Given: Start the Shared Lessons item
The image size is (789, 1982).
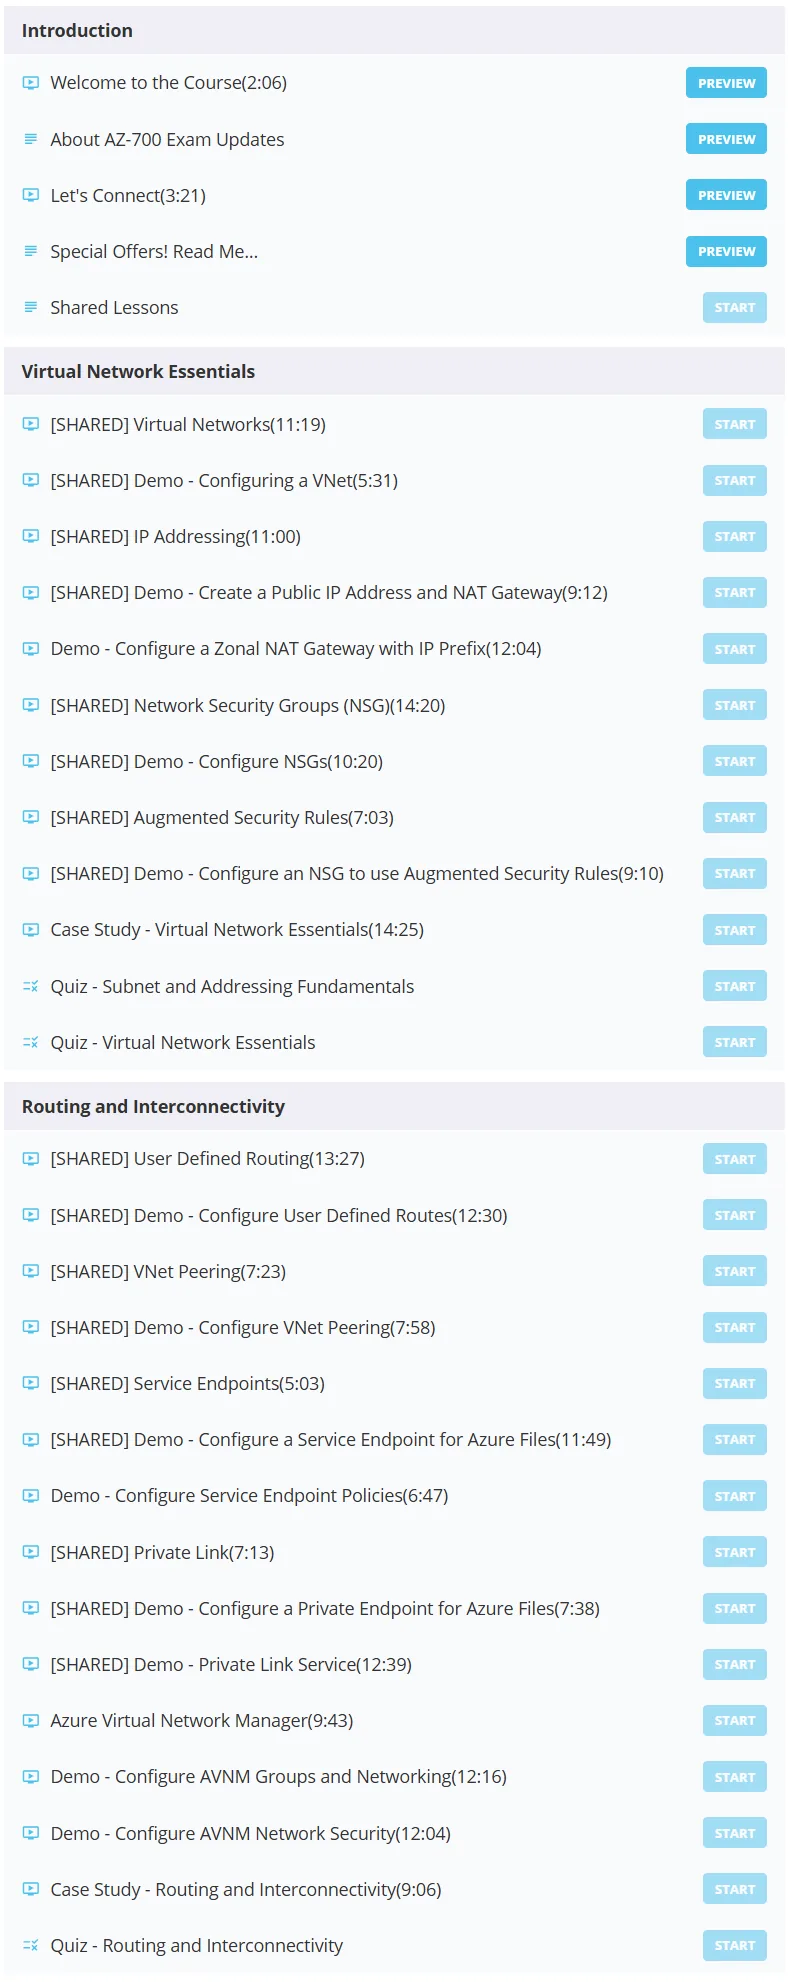Looking at the screenshot, I should (x=735, y=307).
